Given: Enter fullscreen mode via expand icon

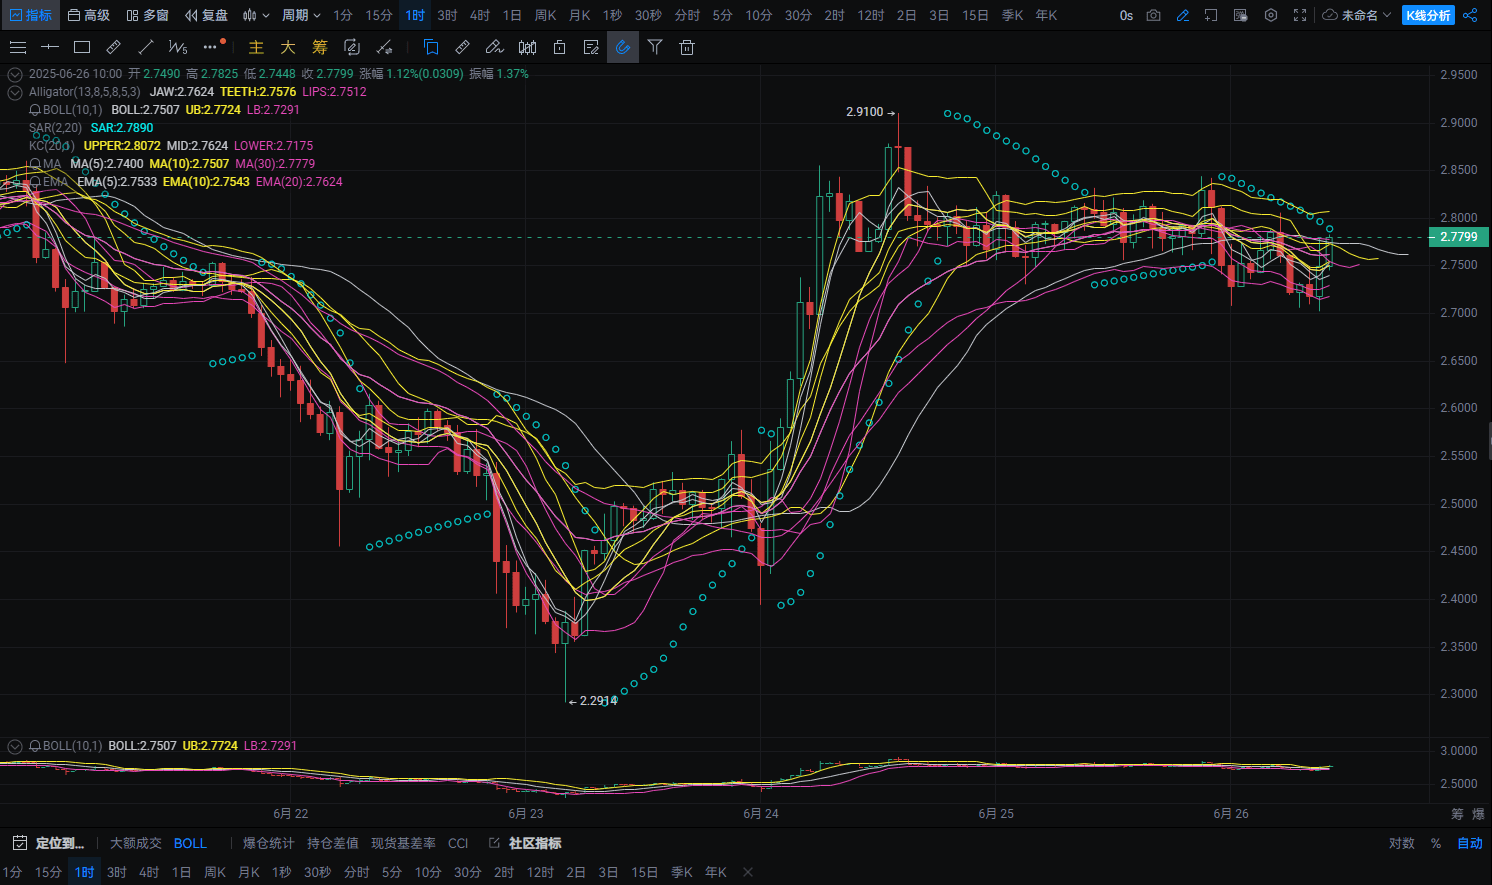Looking at the screenshot, I should [1300, 15].
